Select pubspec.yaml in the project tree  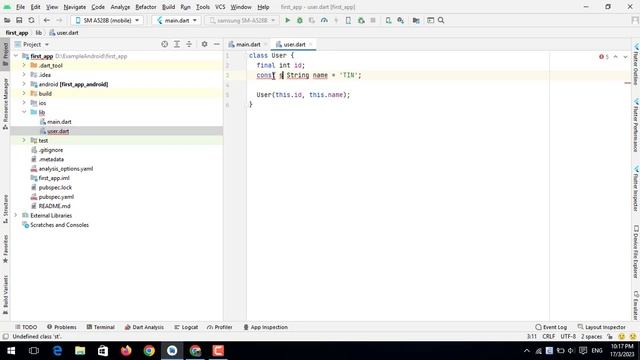click(x=56, y=197)
